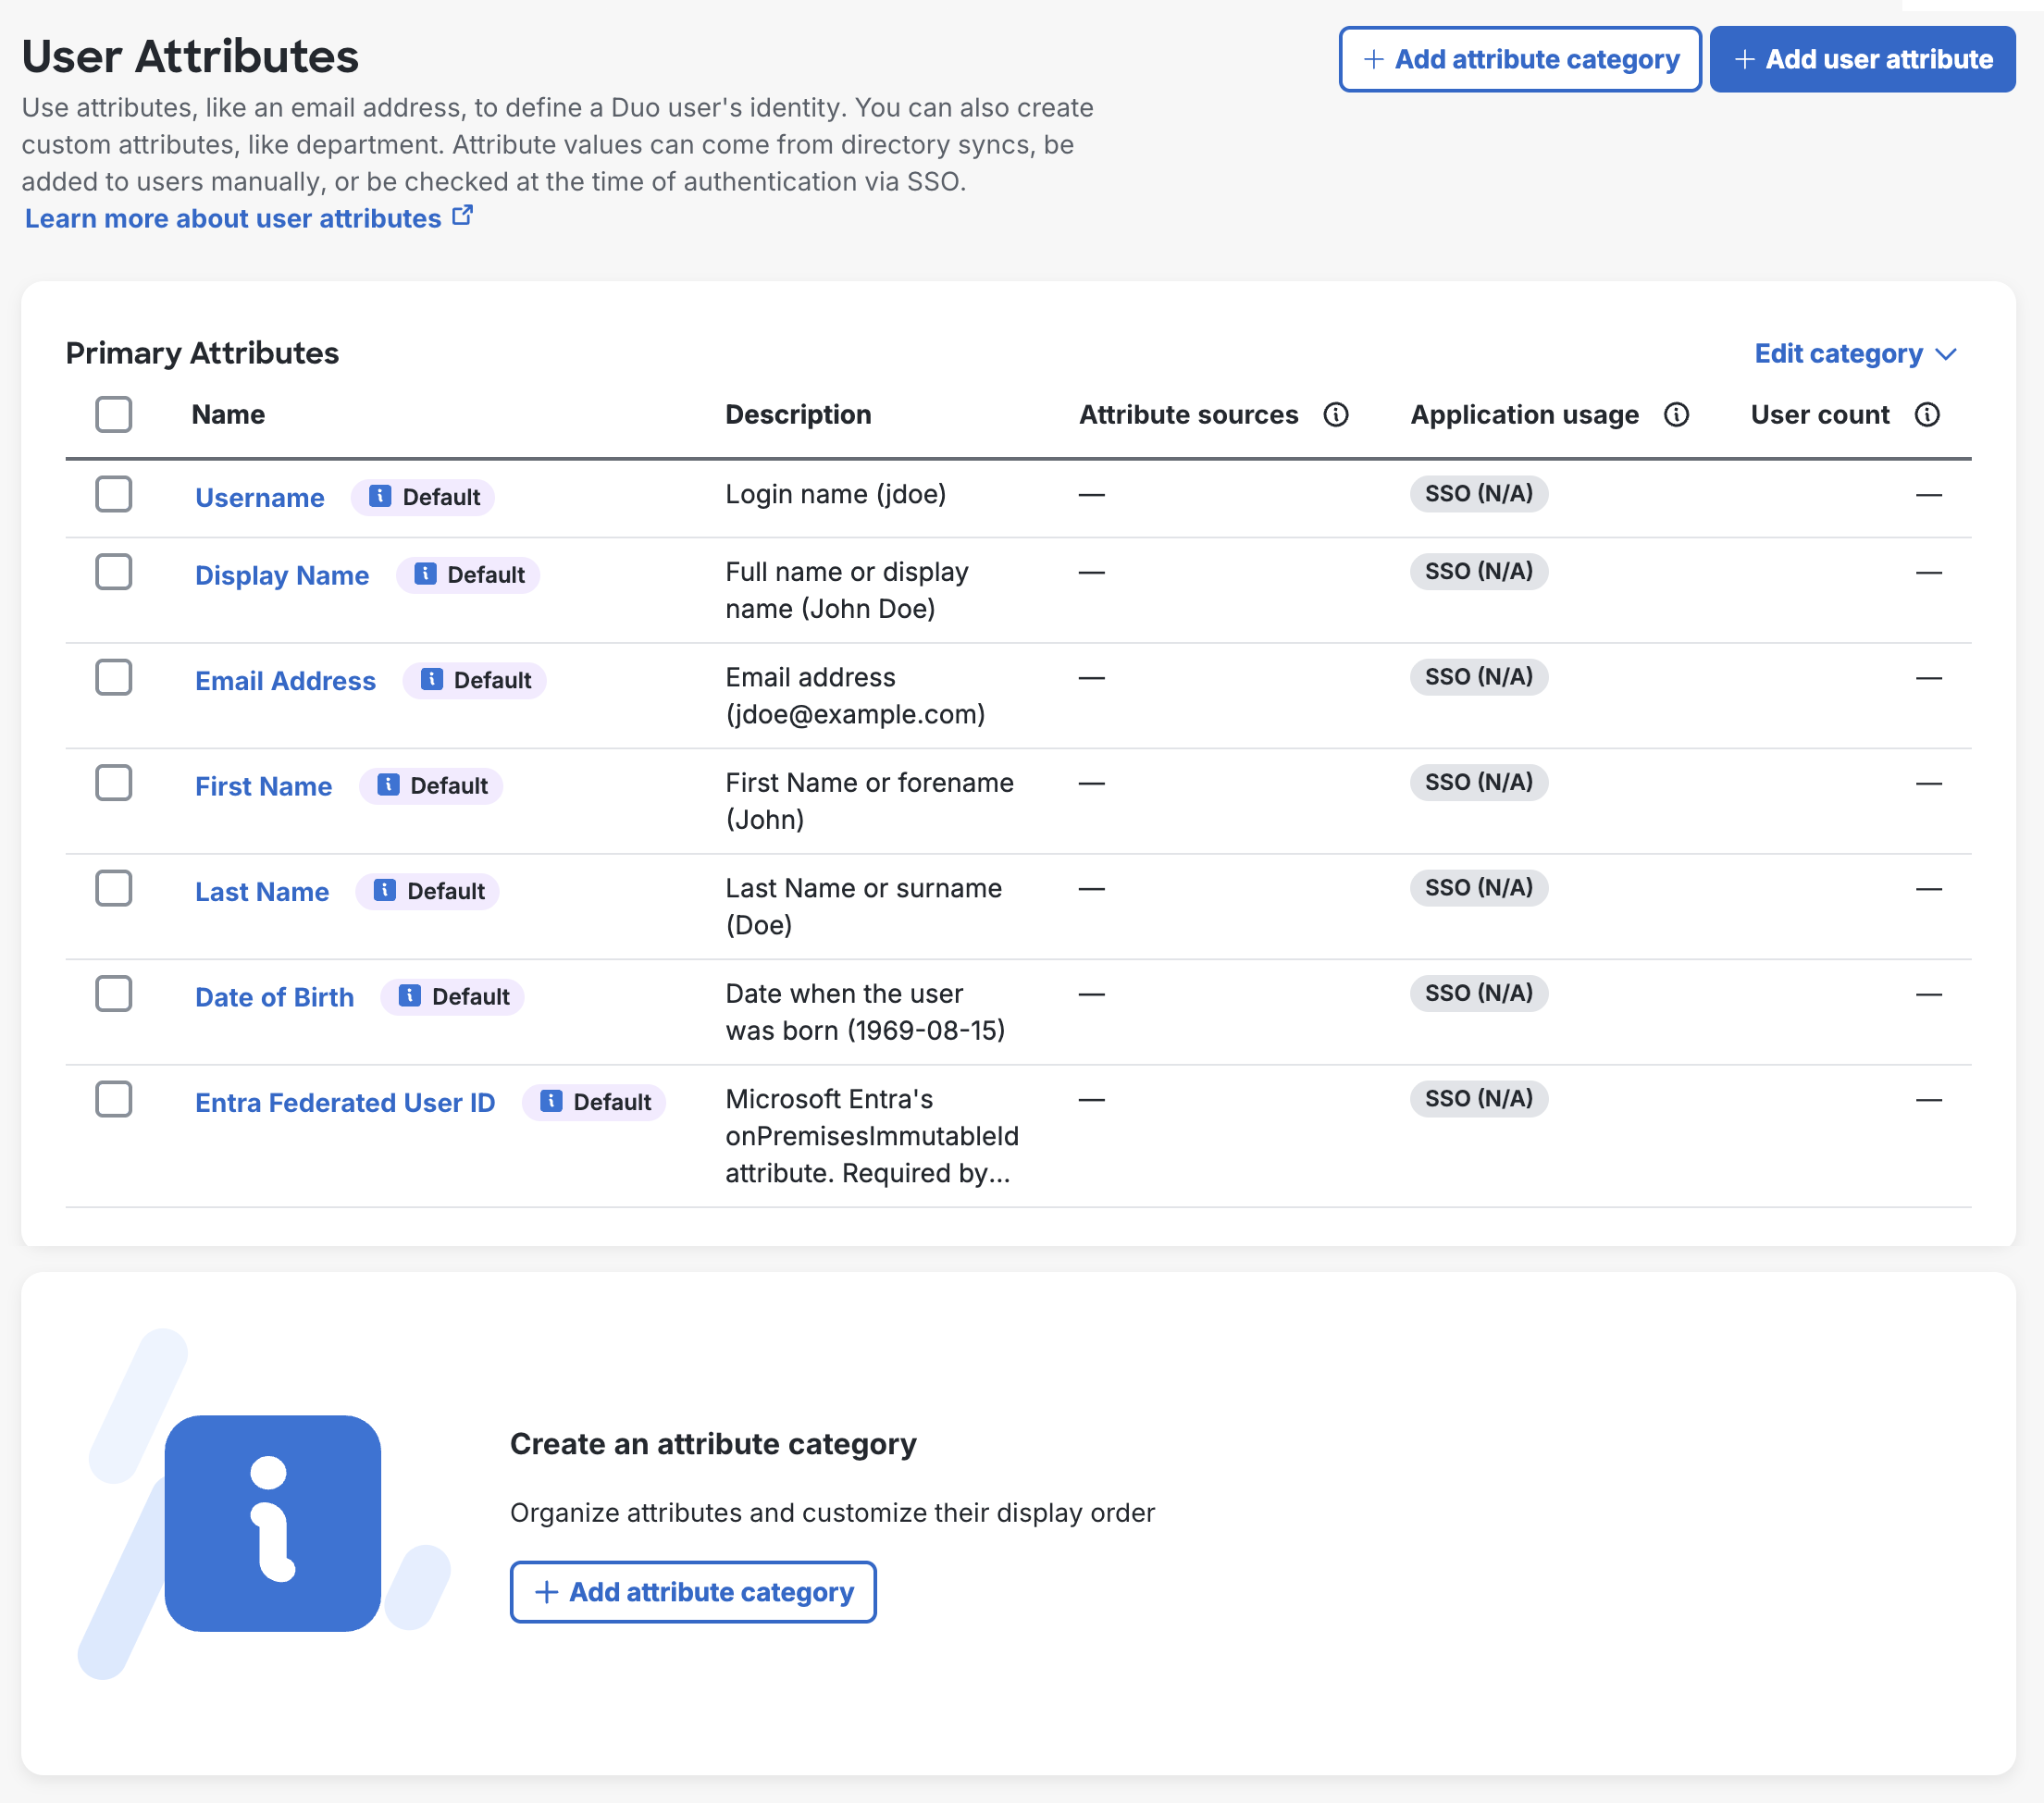Toggle the select-all checkbox in table header
Image resolution: width=2044 pixels, height=1803 pixels.
pos(114,414)
